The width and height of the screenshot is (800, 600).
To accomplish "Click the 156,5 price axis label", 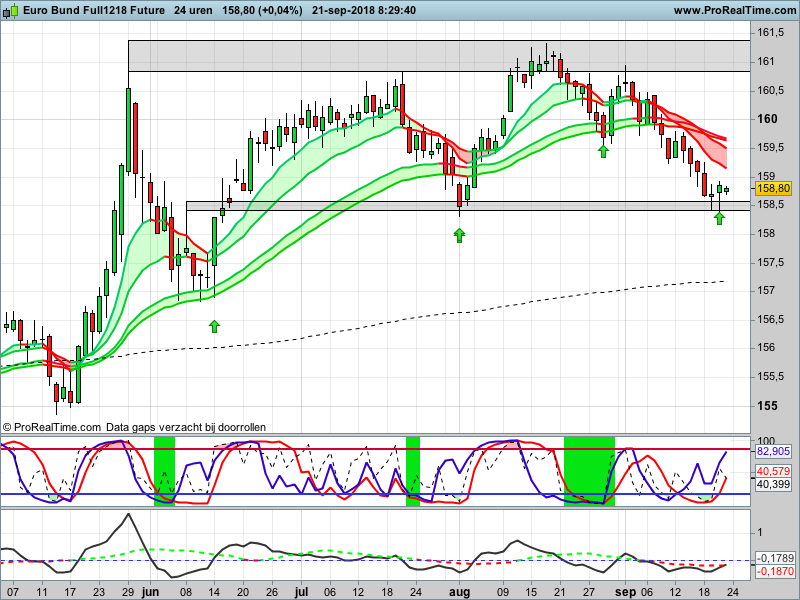I will pos(770,319).
